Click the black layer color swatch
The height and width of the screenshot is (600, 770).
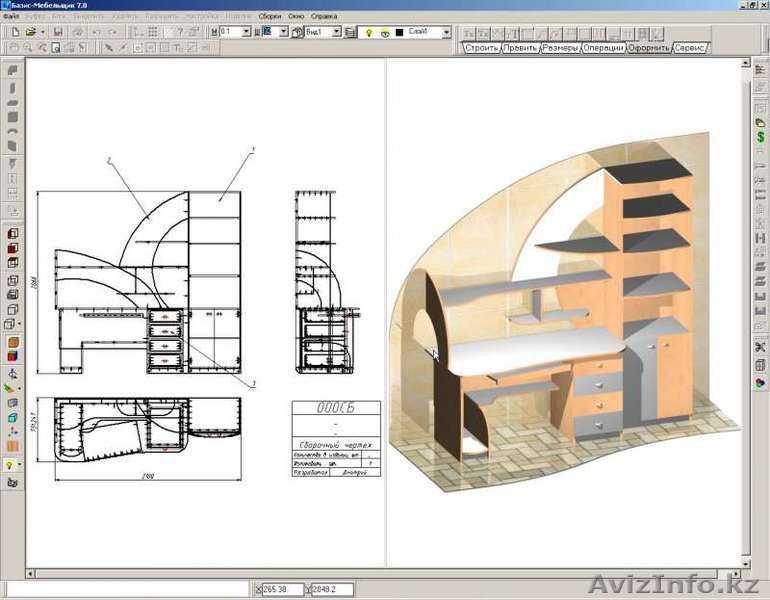pyautogui.click(x=399, y=32)
